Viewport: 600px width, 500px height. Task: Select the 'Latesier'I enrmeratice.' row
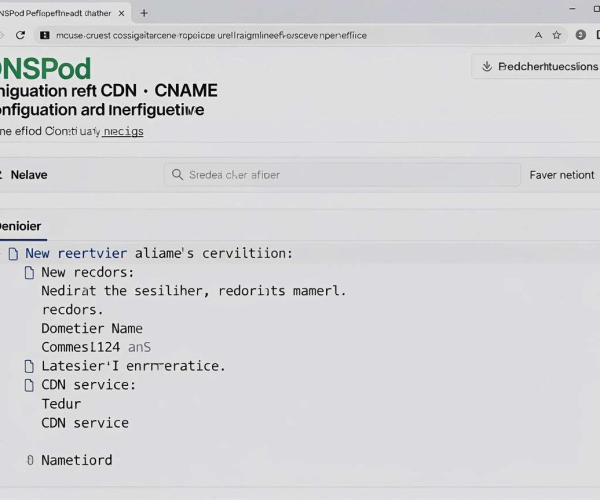(x=133, y=366)
